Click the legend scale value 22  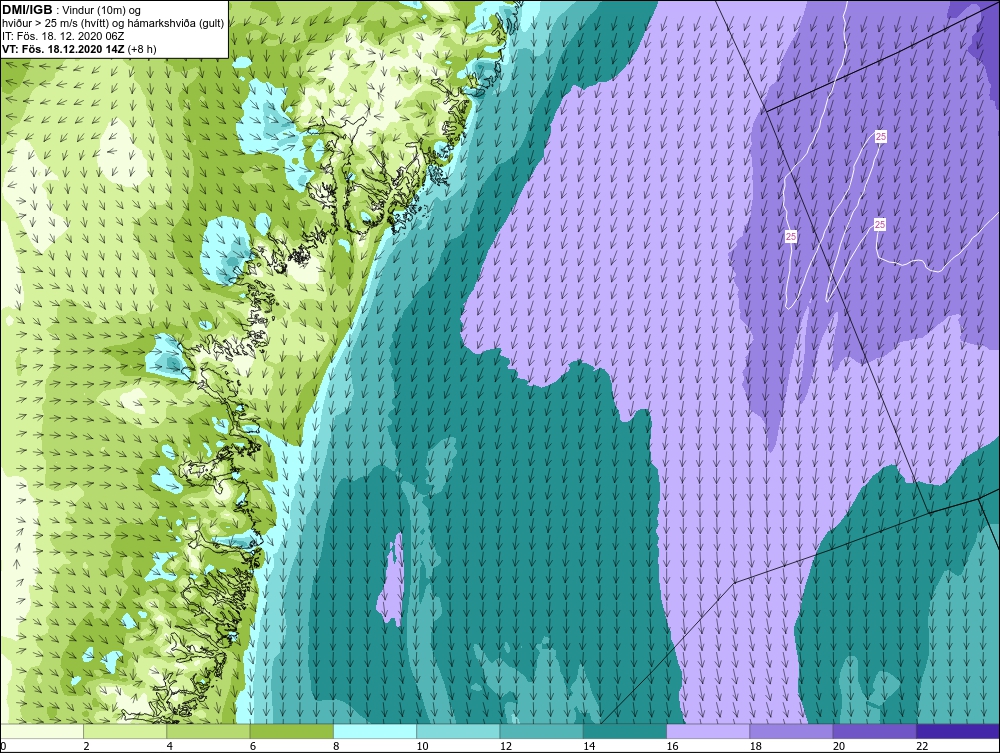(x=922, y=747)
